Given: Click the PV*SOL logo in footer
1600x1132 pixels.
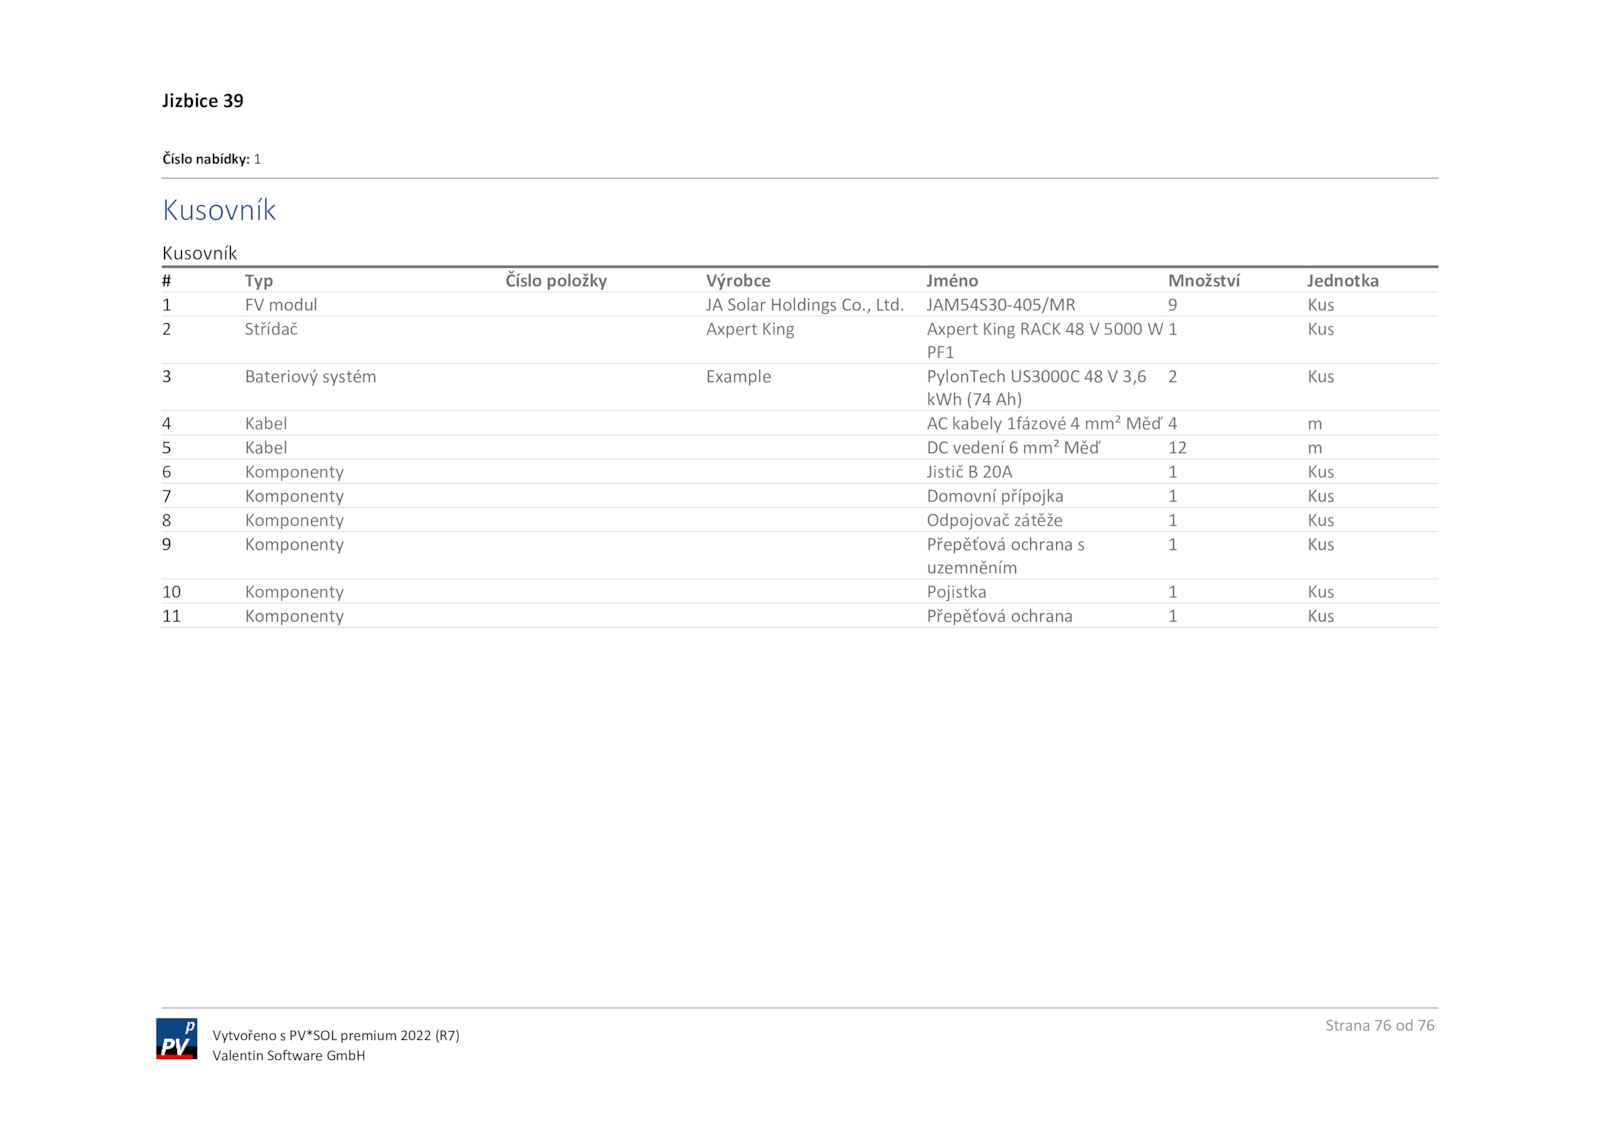Looking at the screenshot, I should click(x=176, y=1039).
